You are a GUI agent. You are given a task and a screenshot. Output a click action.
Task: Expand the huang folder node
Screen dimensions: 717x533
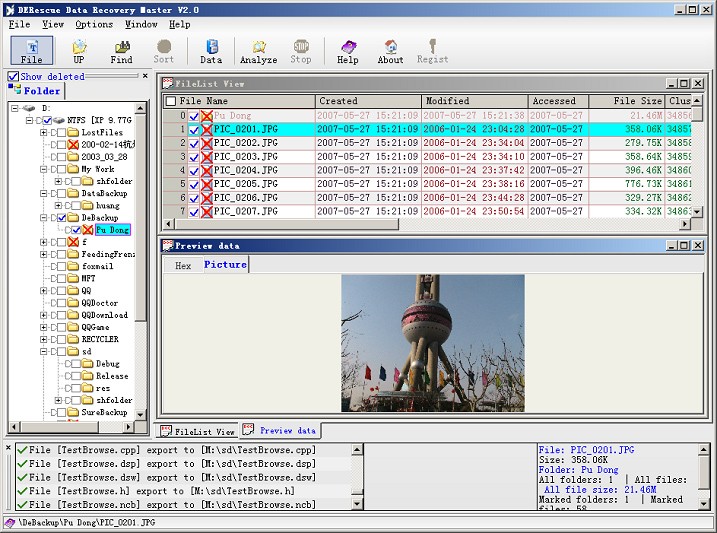(59, 206)
